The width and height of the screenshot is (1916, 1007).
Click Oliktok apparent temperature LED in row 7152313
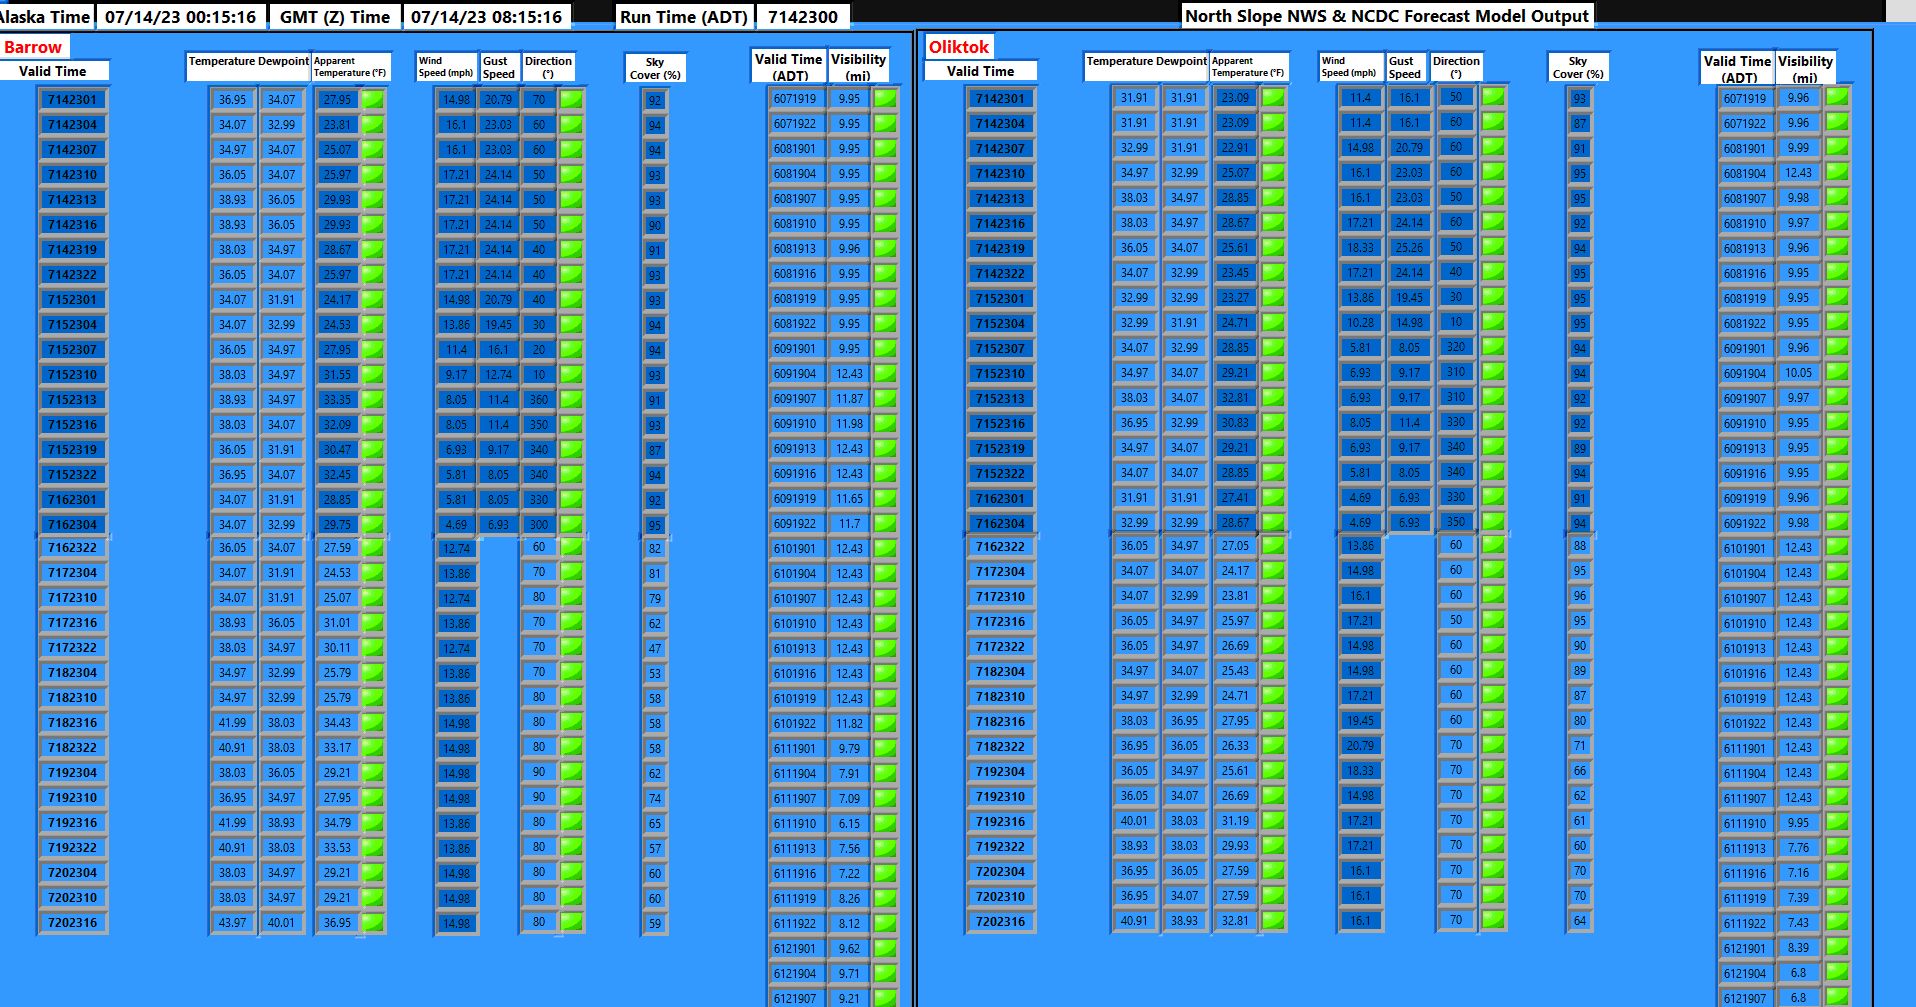1273,397
